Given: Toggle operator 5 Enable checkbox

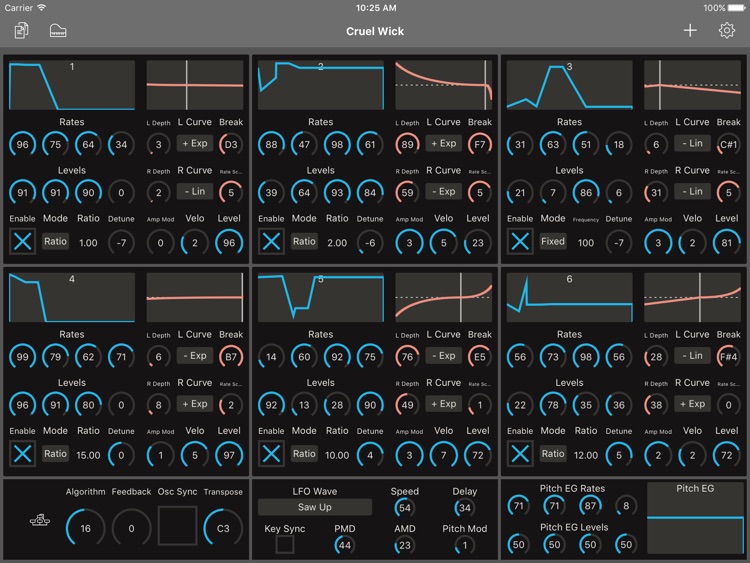Looking at the screenshot, I should pyautogui.click(x=271, y=453).
